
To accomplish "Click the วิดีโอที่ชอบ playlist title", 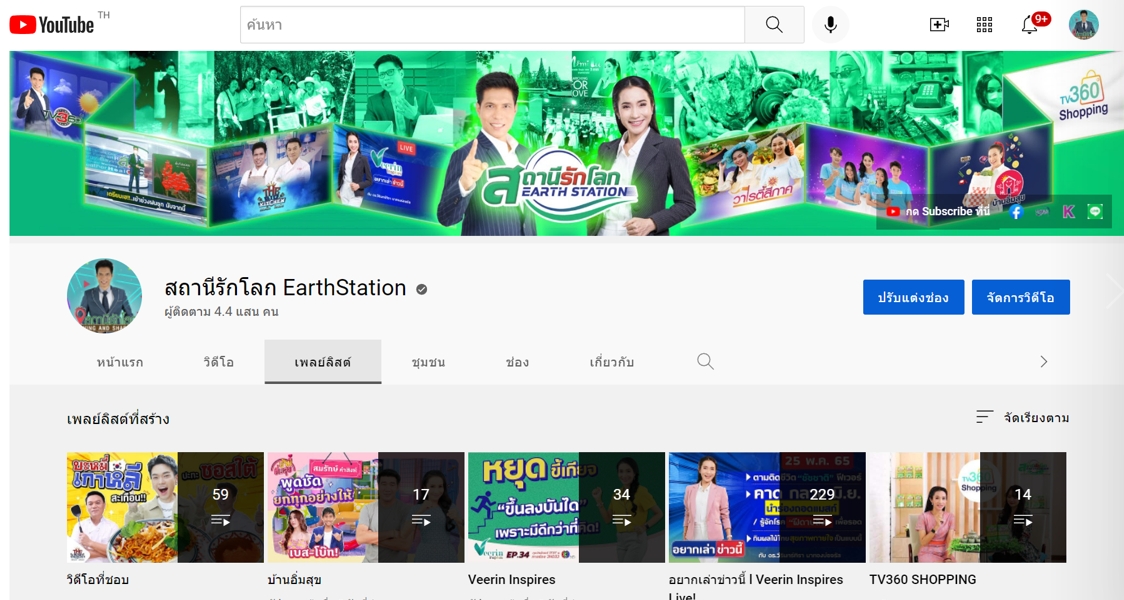I will click(x=97, y=579).
